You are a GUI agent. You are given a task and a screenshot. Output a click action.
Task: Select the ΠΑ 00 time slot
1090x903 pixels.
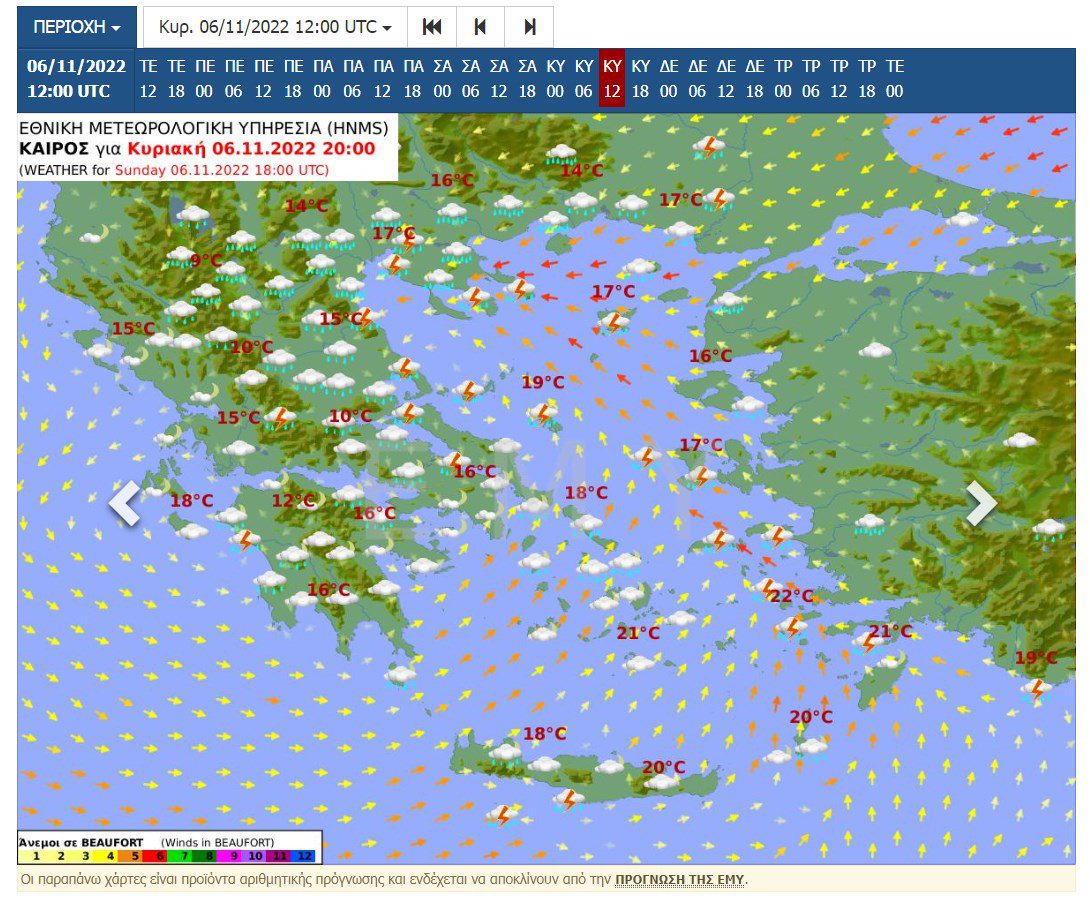(x=323, y=79)
